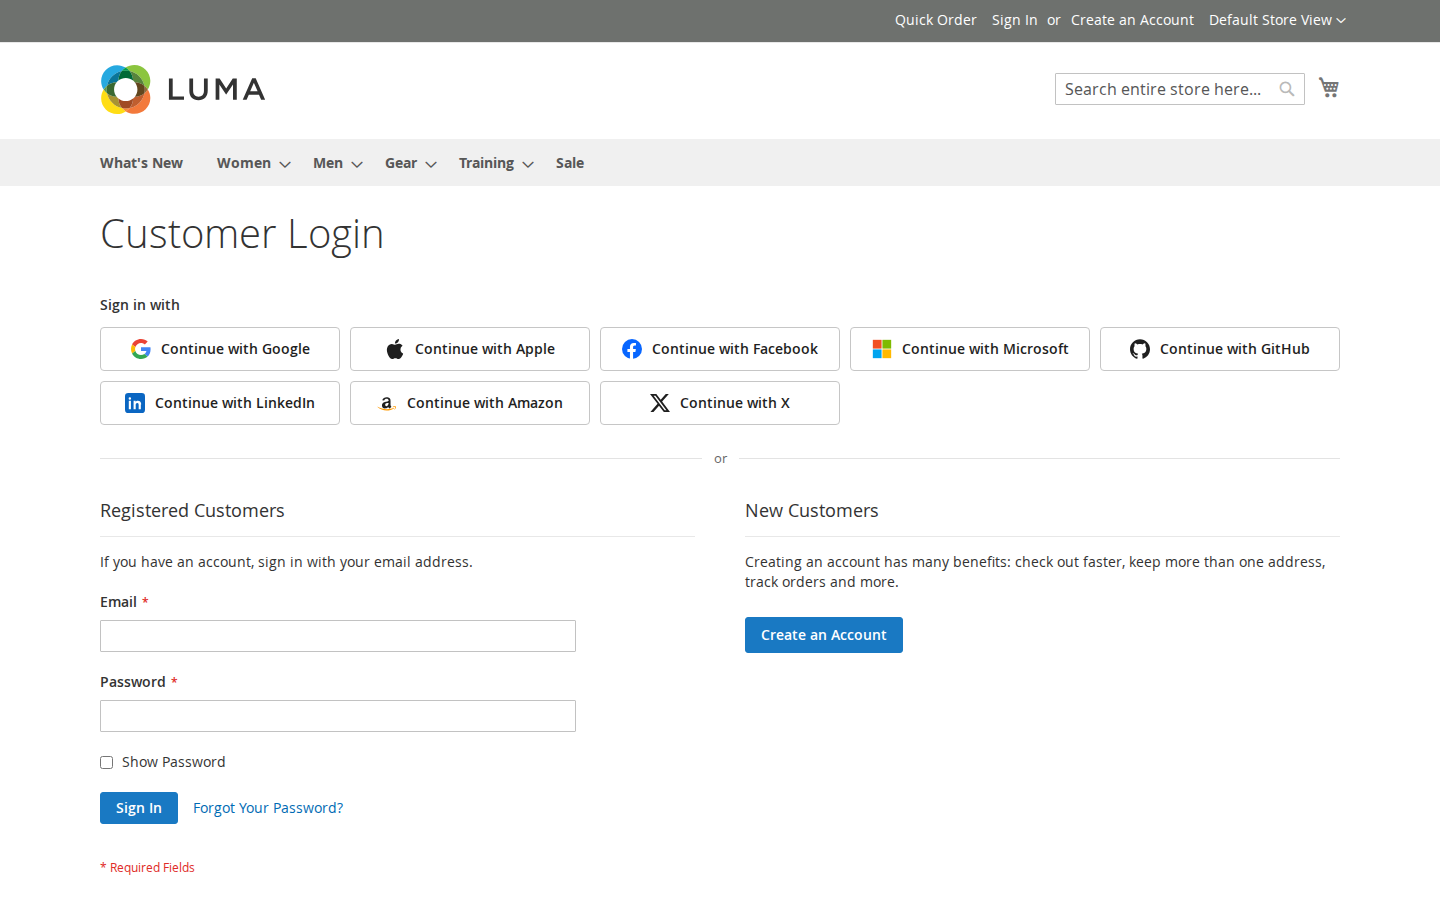
Task: Open the What's New menu item
Action: point(141,163)
